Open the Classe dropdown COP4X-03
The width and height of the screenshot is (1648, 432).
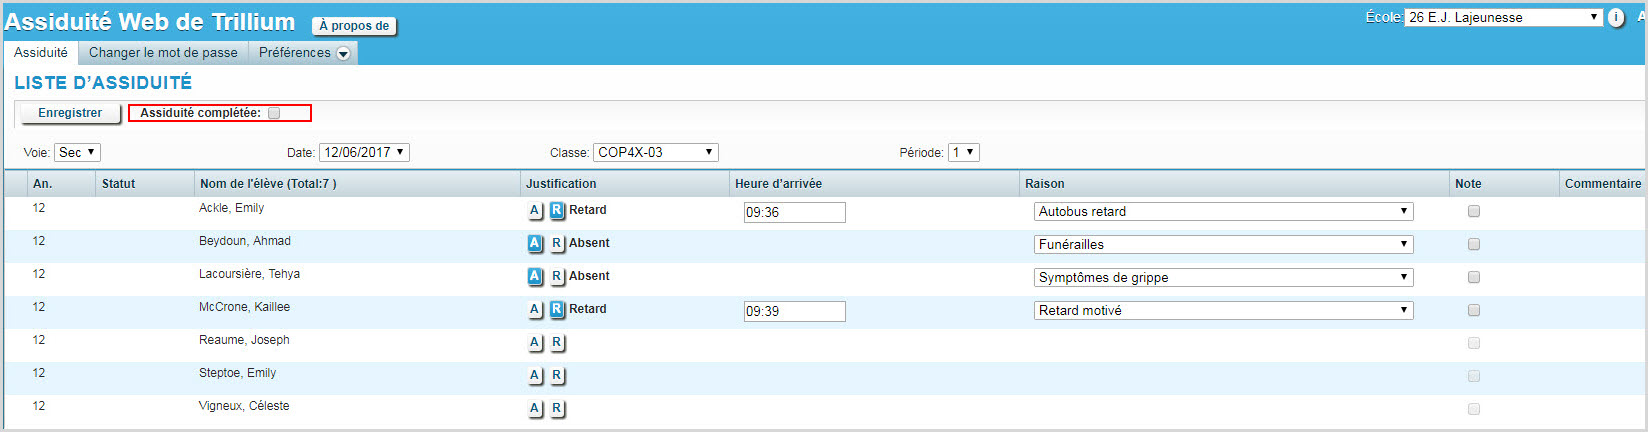coord(655,153)
